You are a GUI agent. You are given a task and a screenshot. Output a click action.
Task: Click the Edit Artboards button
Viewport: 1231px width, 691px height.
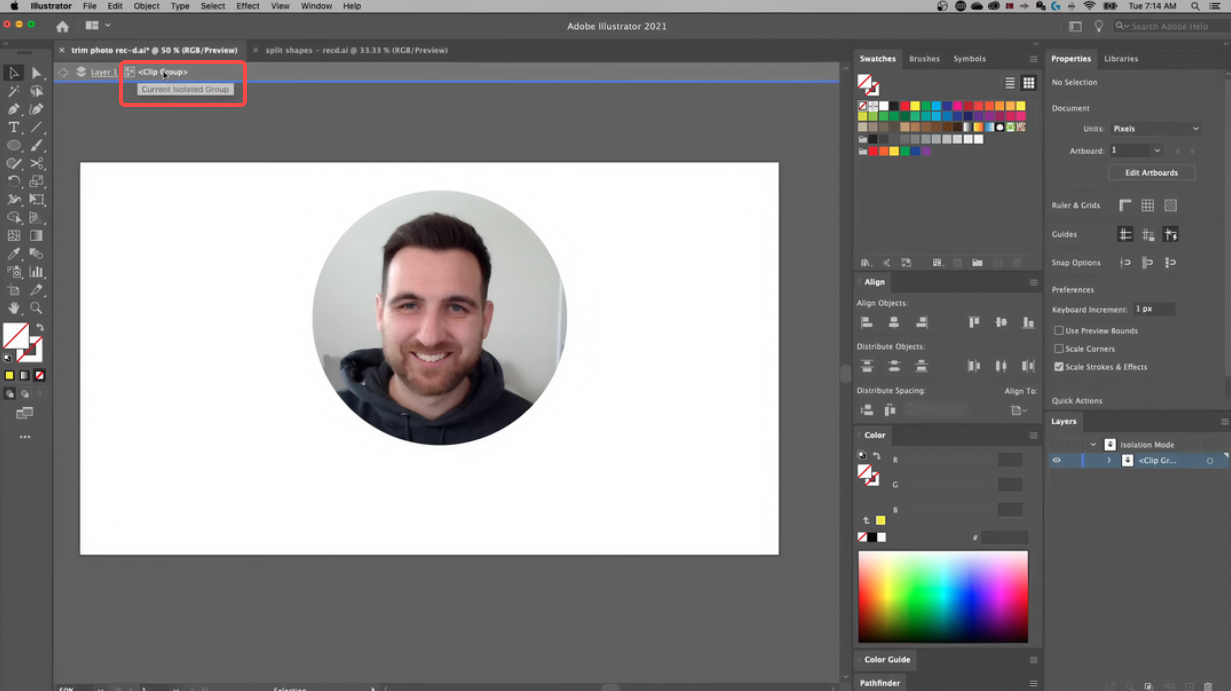click(1151, 172)
